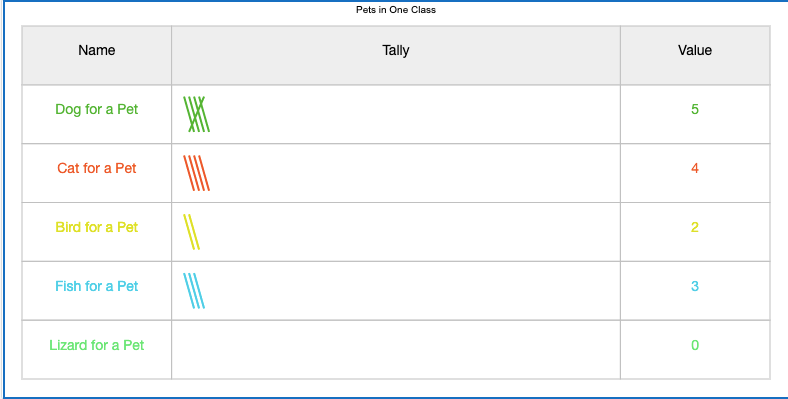Click the Dog value 5
Image resolution: width=788 pixels, height=399 pixels.
pos(695,109)
